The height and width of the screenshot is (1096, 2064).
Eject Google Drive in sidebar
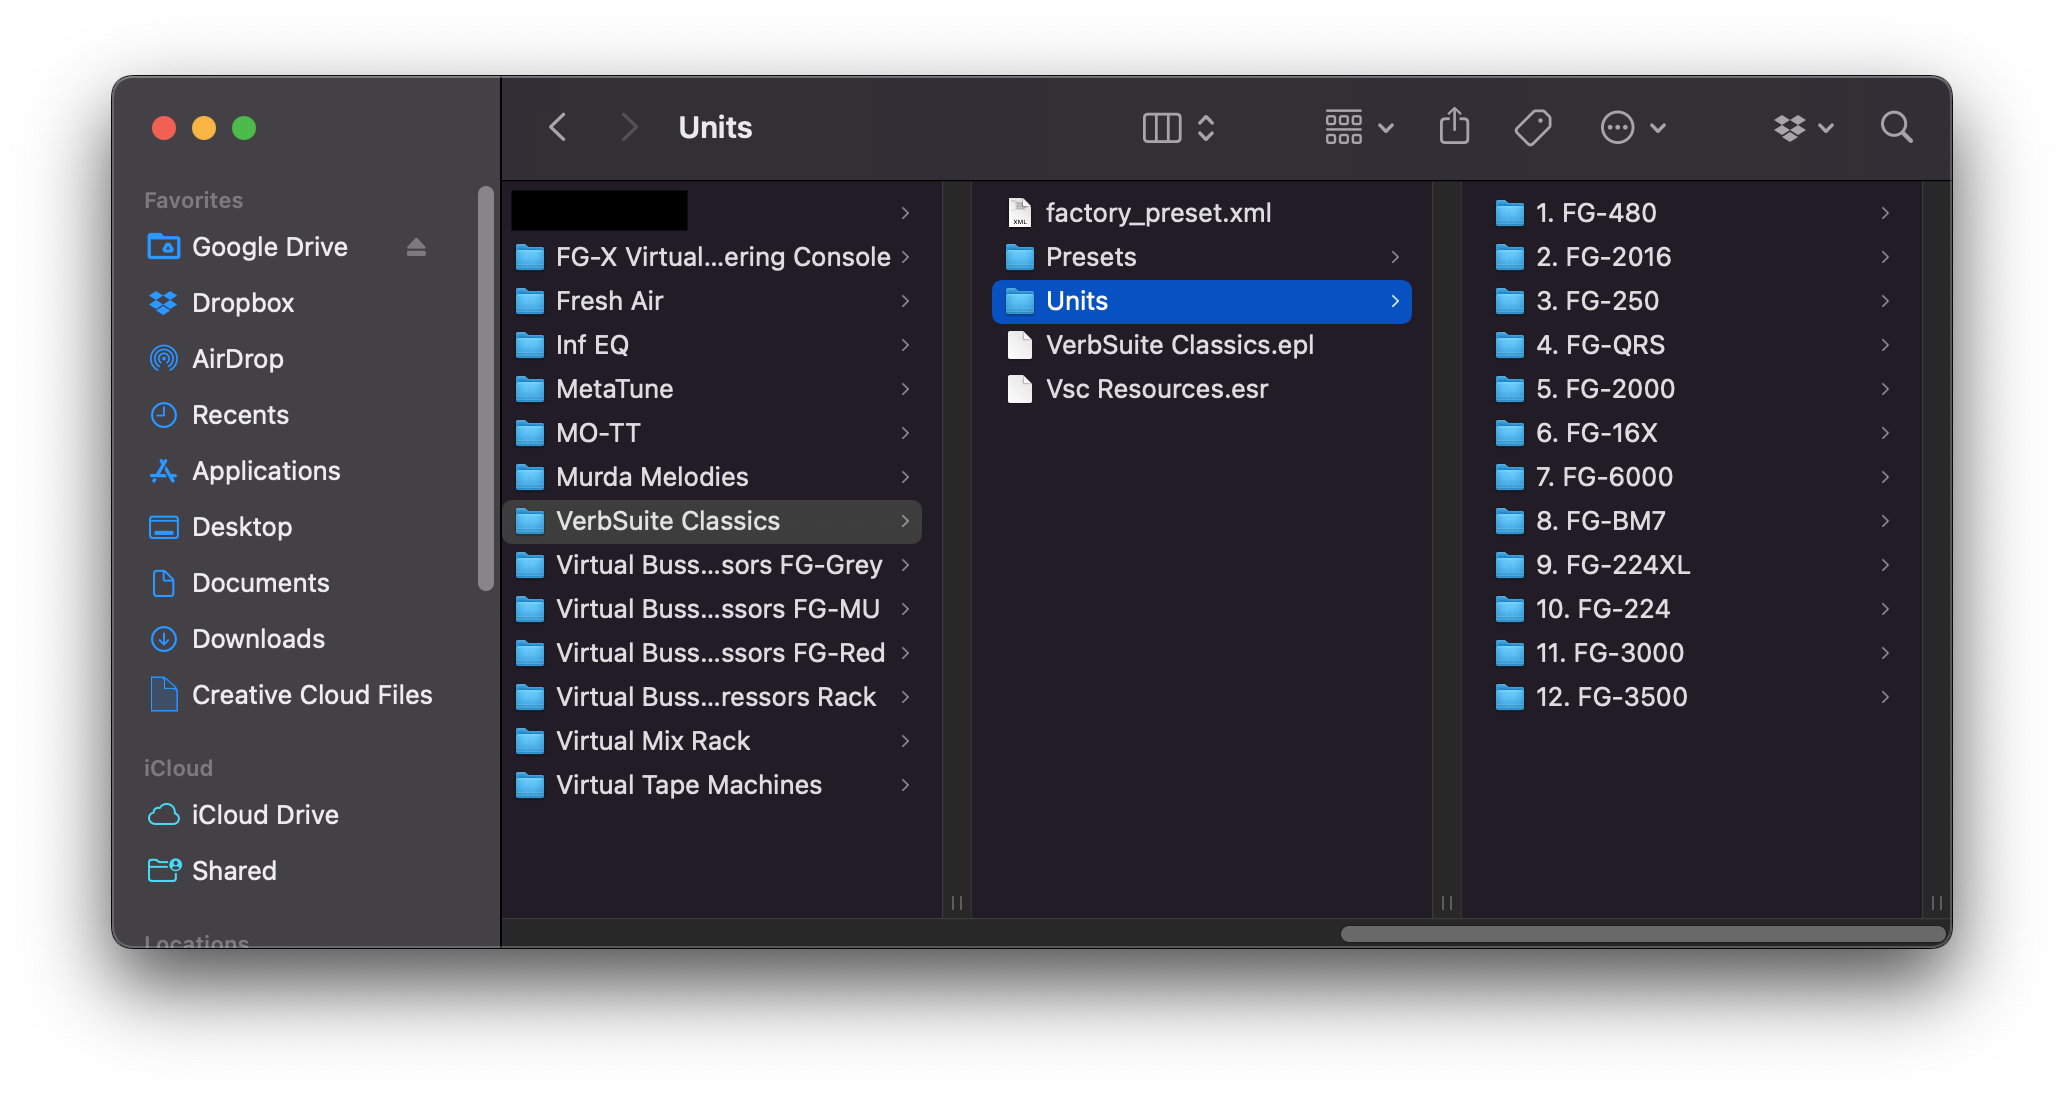pyautogui.click(x=416, y=247)
